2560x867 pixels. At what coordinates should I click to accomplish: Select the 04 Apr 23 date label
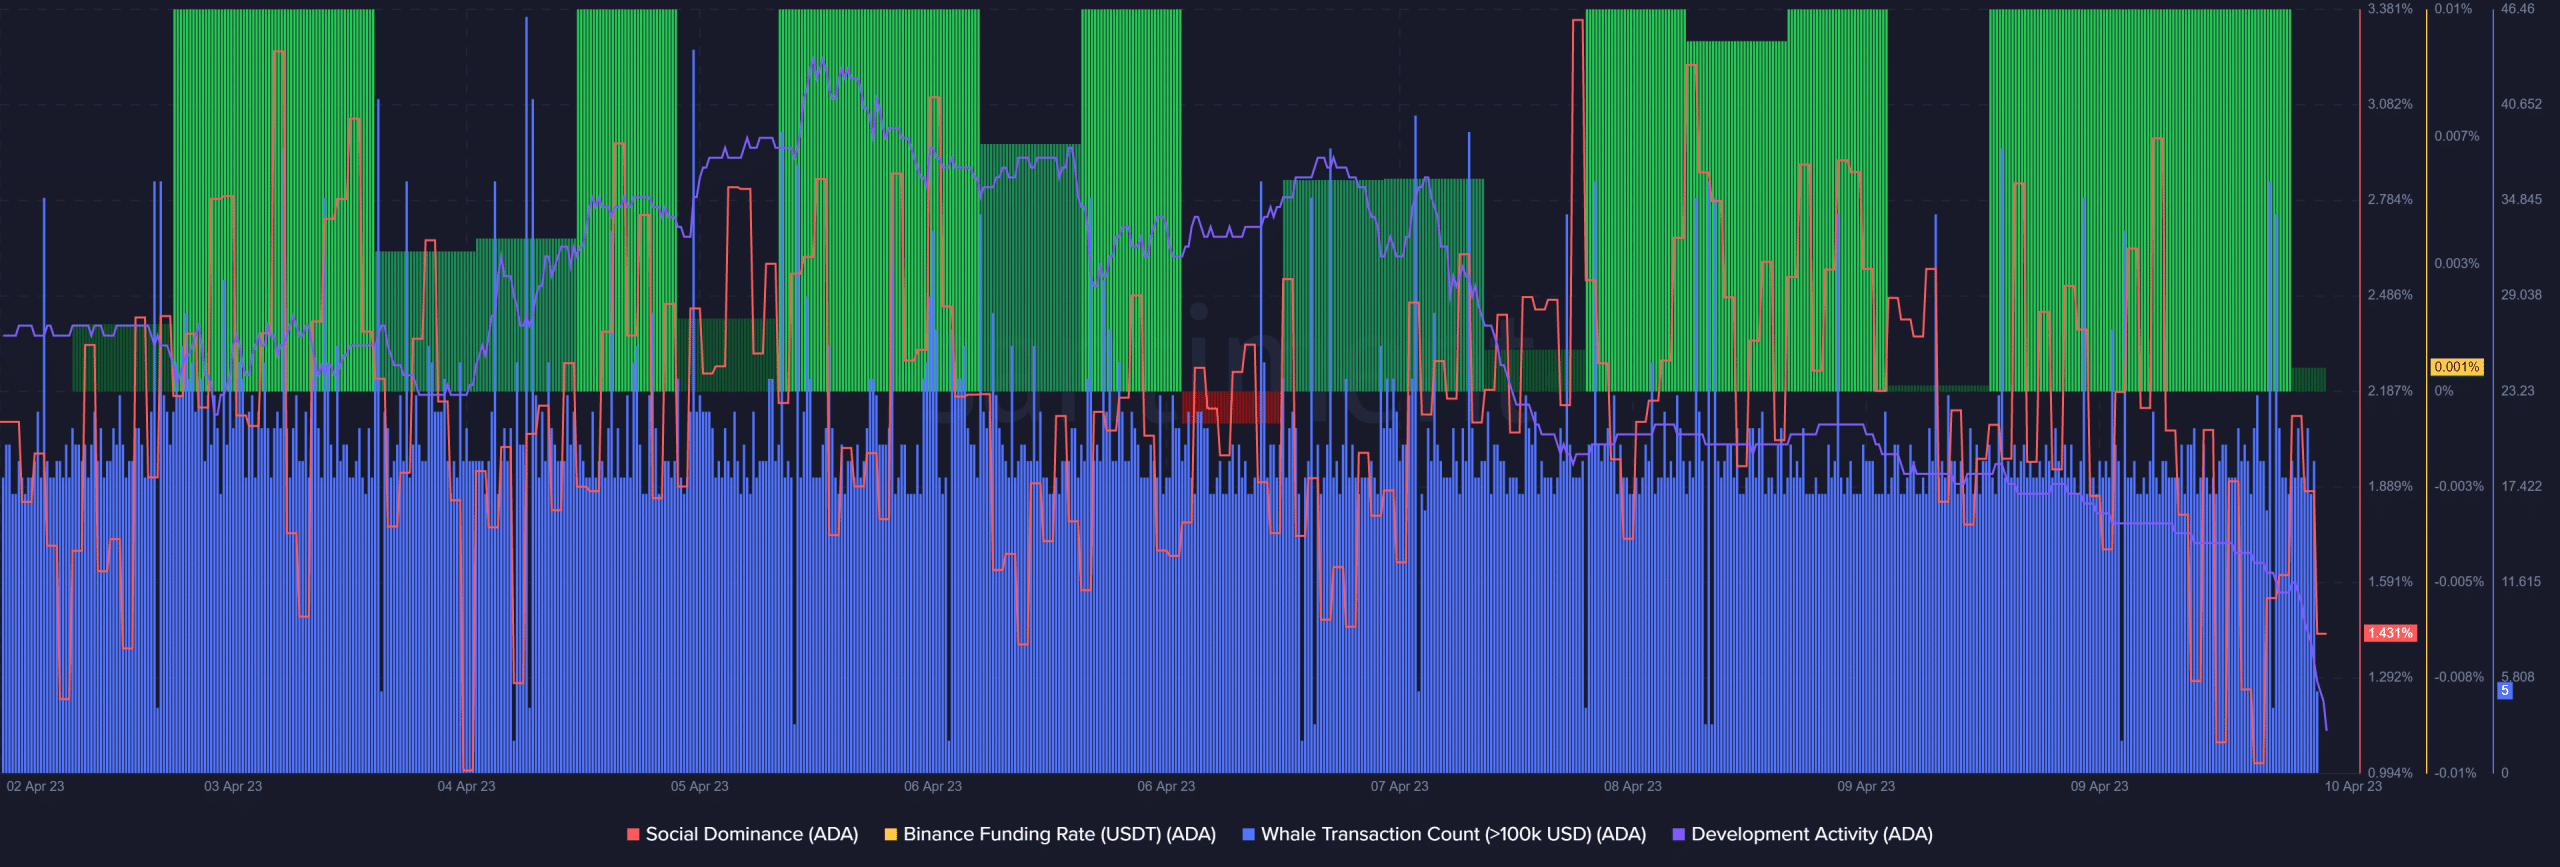(x=466, y=786)
